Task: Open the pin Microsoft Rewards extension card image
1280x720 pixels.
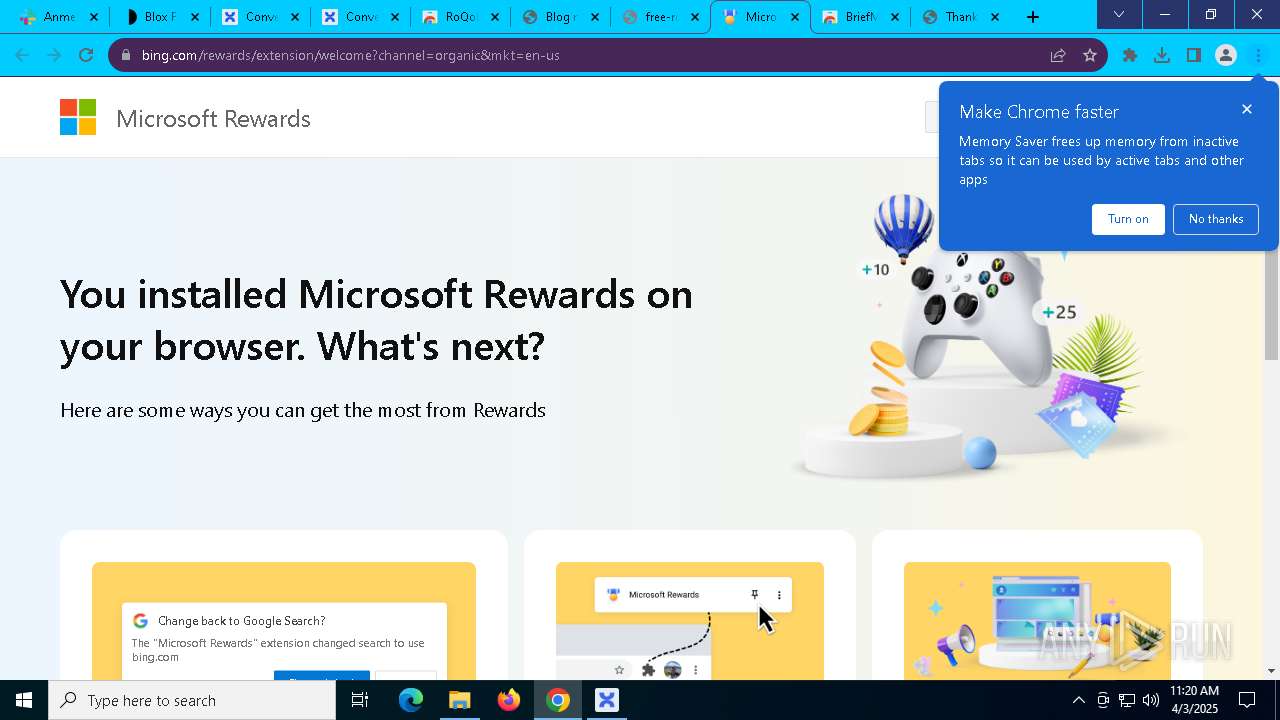Action: [690, 621]
